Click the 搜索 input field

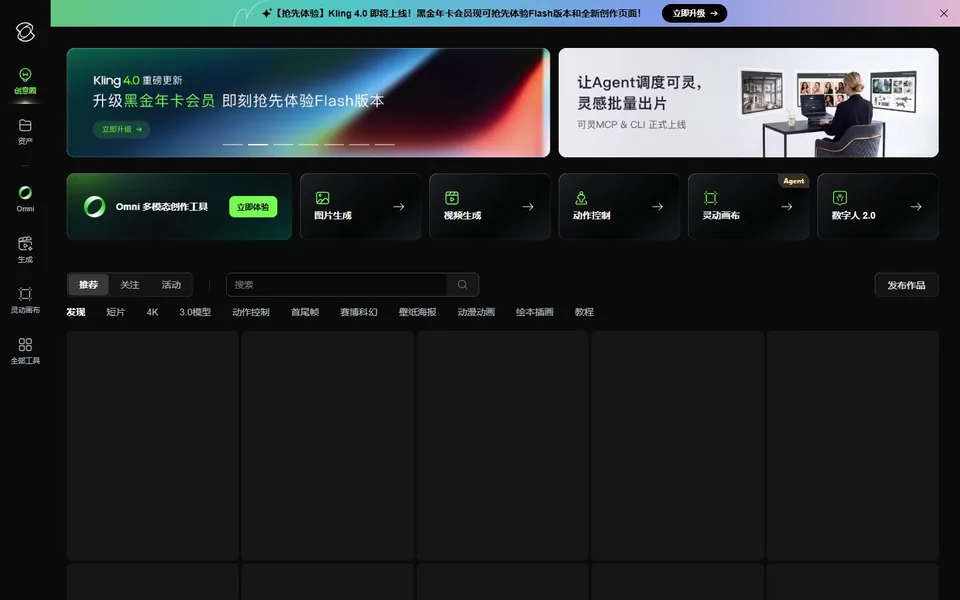coord(337,285)
